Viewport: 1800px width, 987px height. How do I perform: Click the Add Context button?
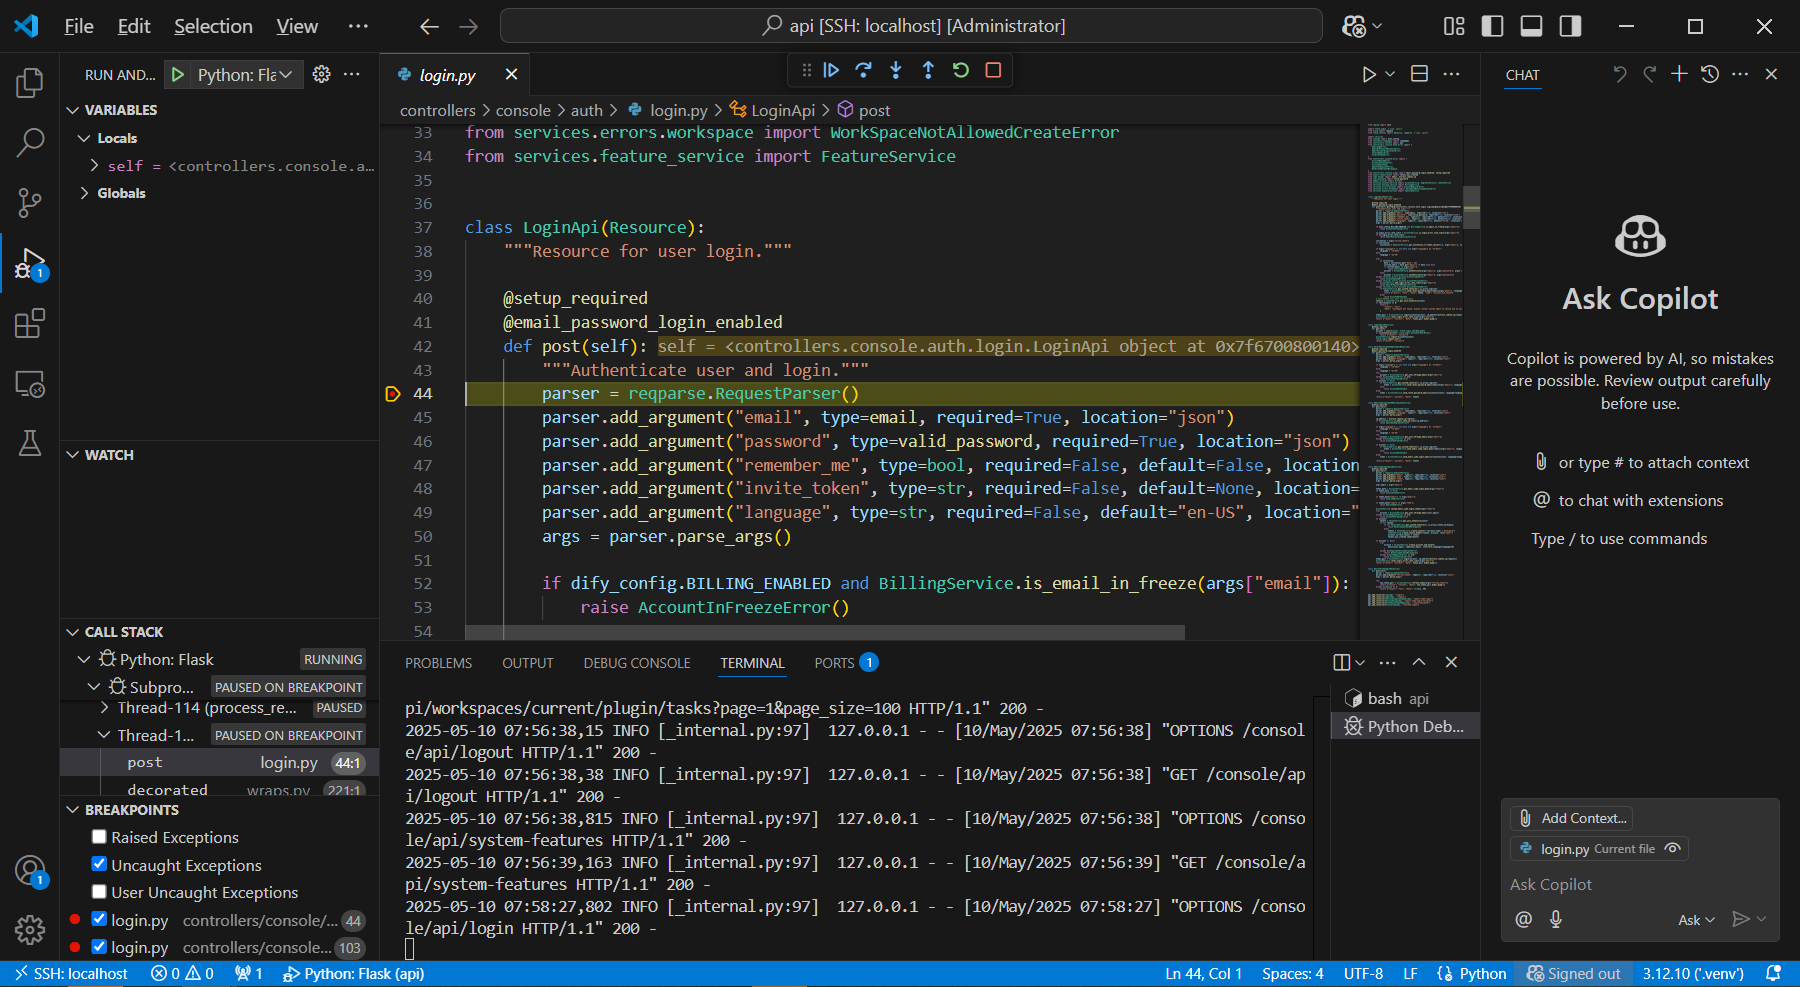(x=1572, y=818)
